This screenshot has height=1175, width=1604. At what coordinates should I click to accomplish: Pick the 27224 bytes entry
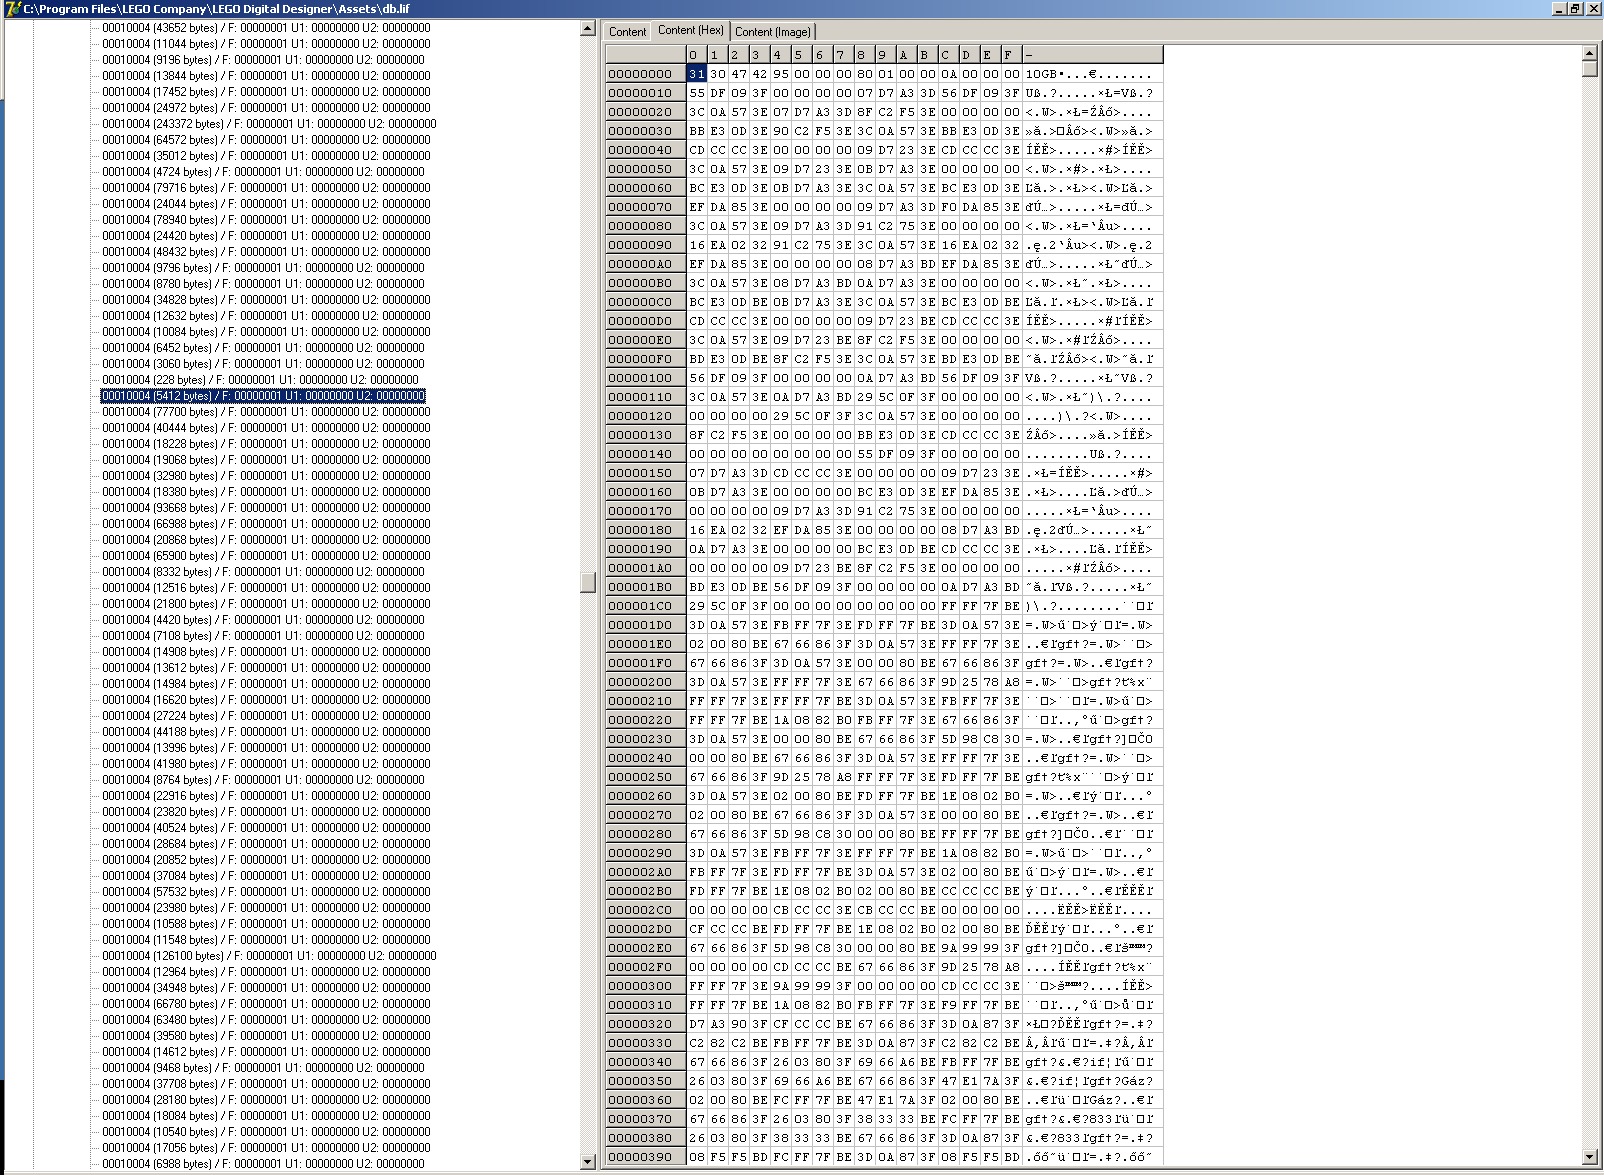pos(266,716)
